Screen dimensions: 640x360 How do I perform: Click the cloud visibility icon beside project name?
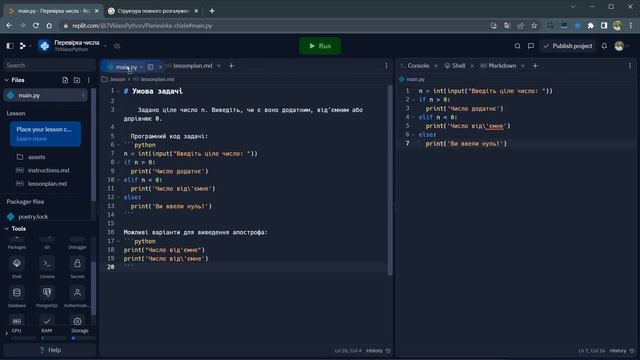(x=117, y=46)
